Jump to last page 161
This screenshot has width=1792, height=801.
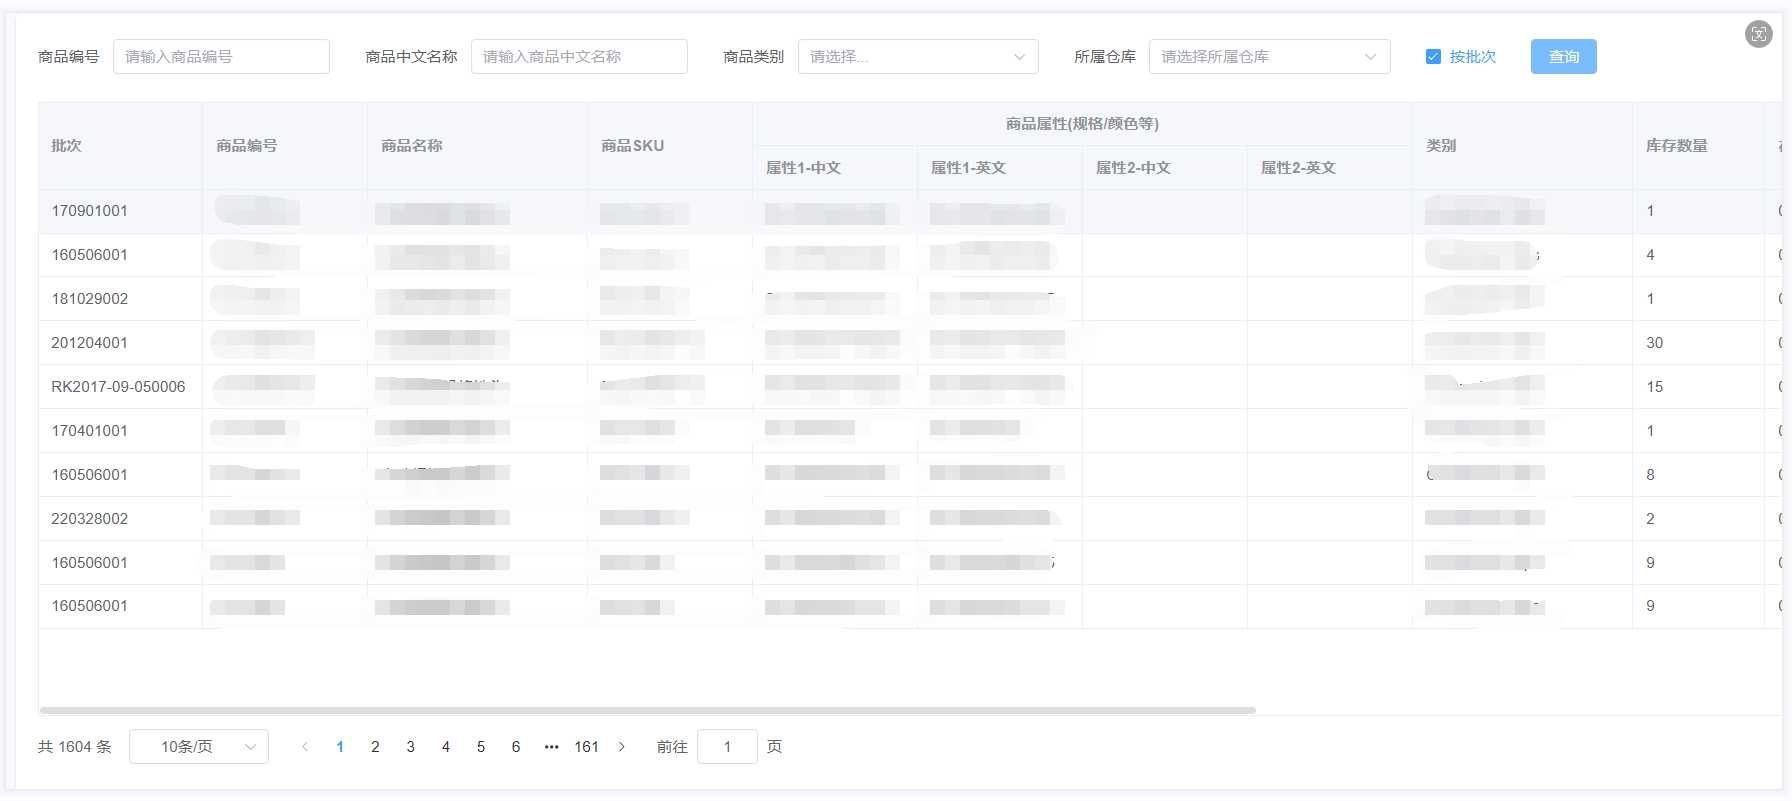click(587, 747)
